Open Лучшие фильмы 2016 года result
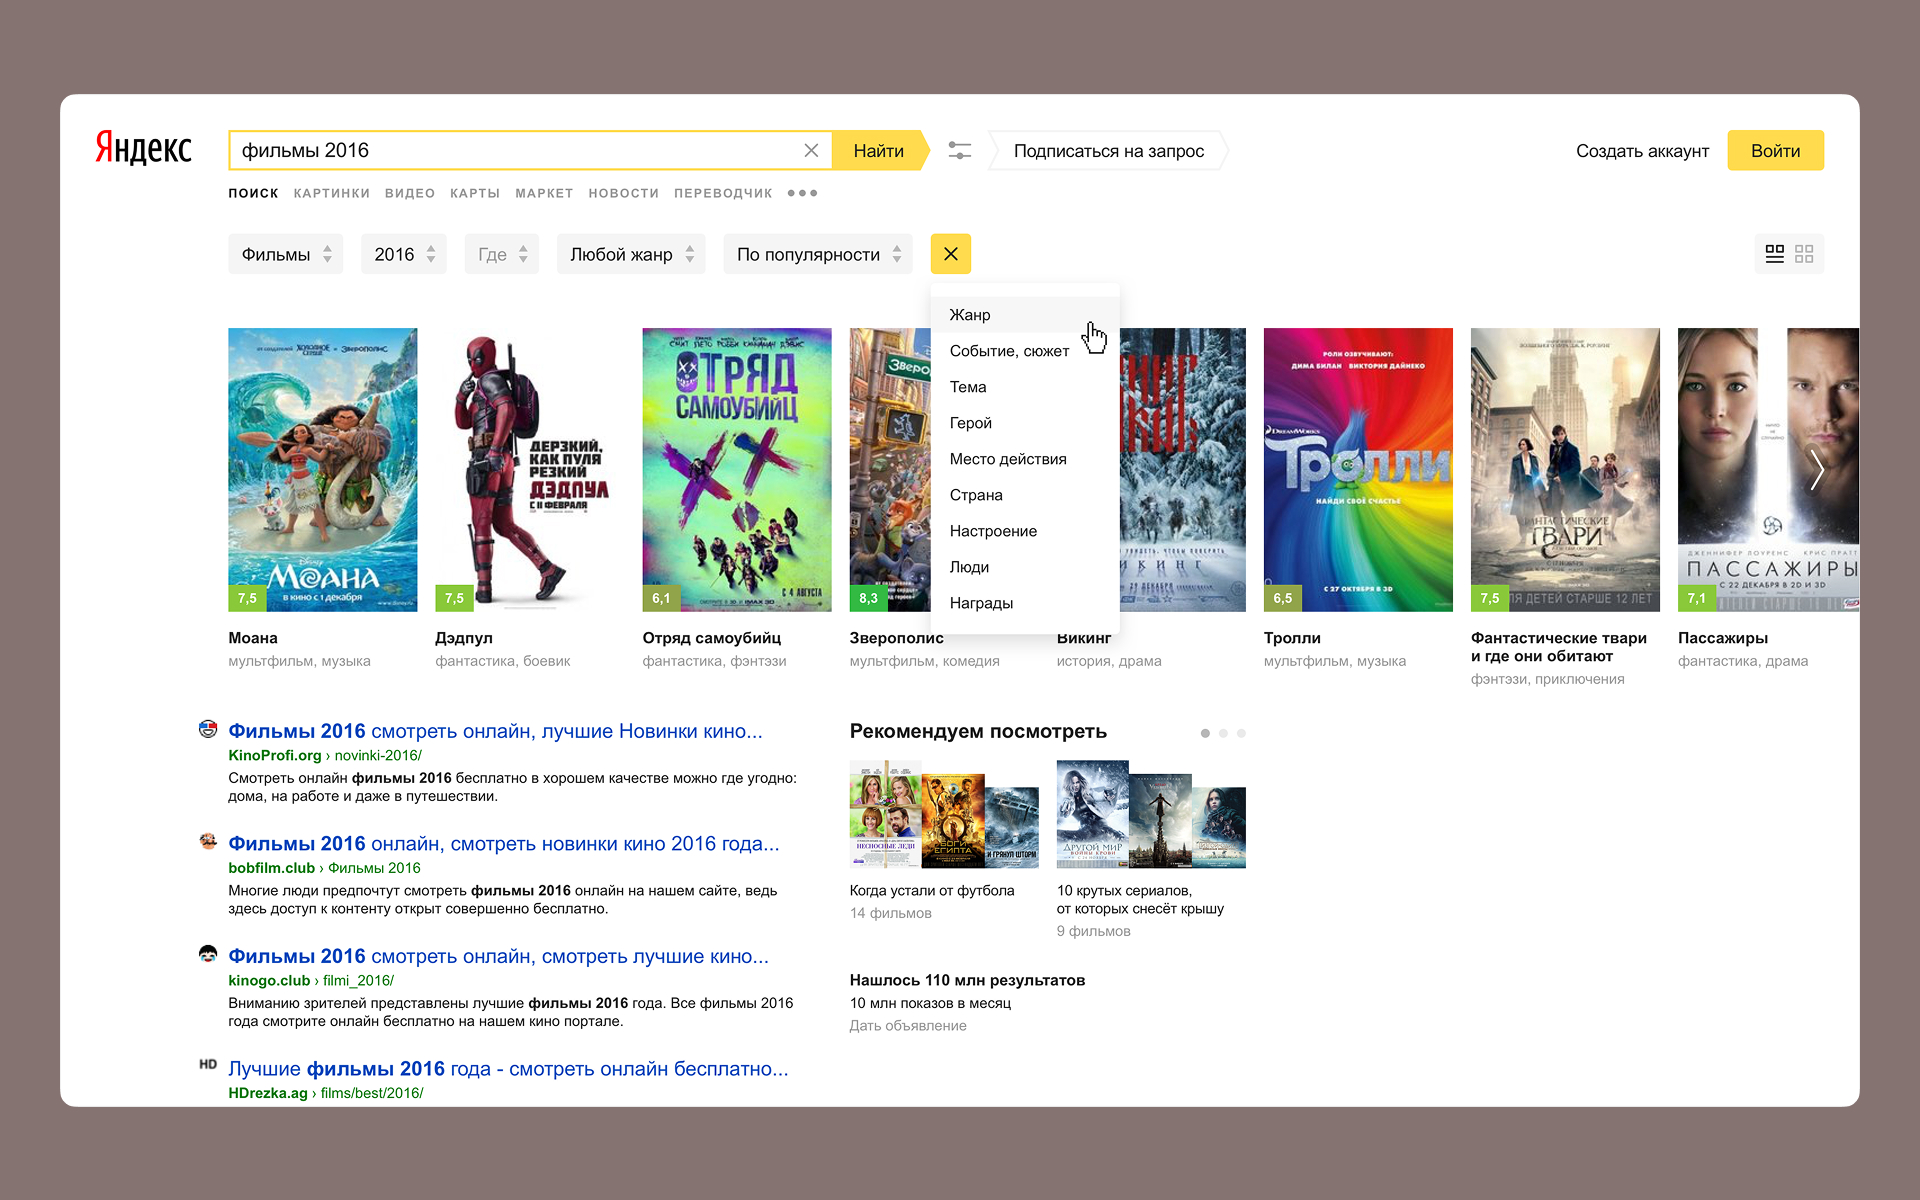 (x=508, y=1068)
